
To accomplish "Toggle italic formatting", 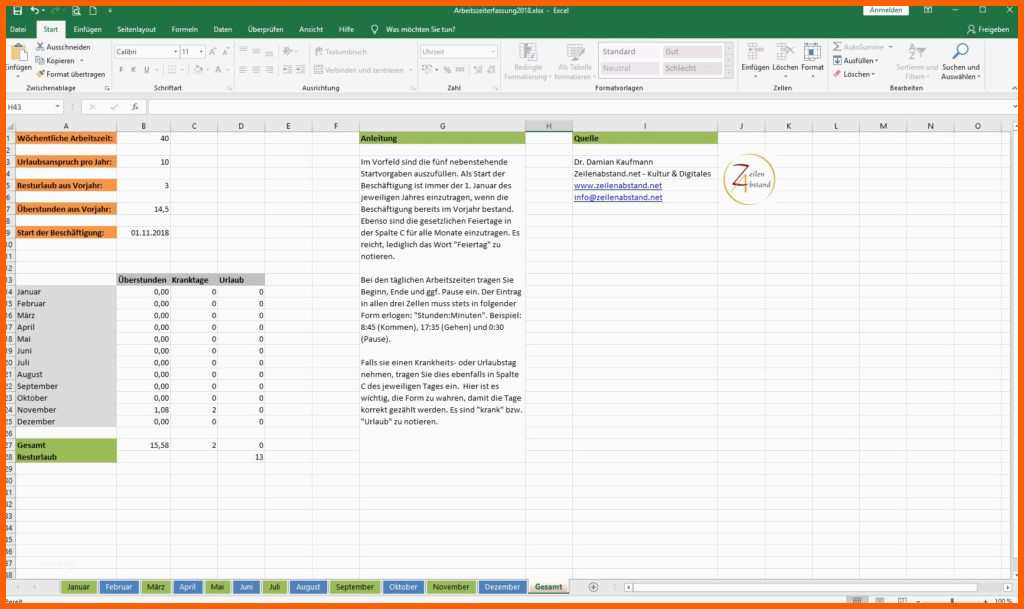I will coord(133,70).
